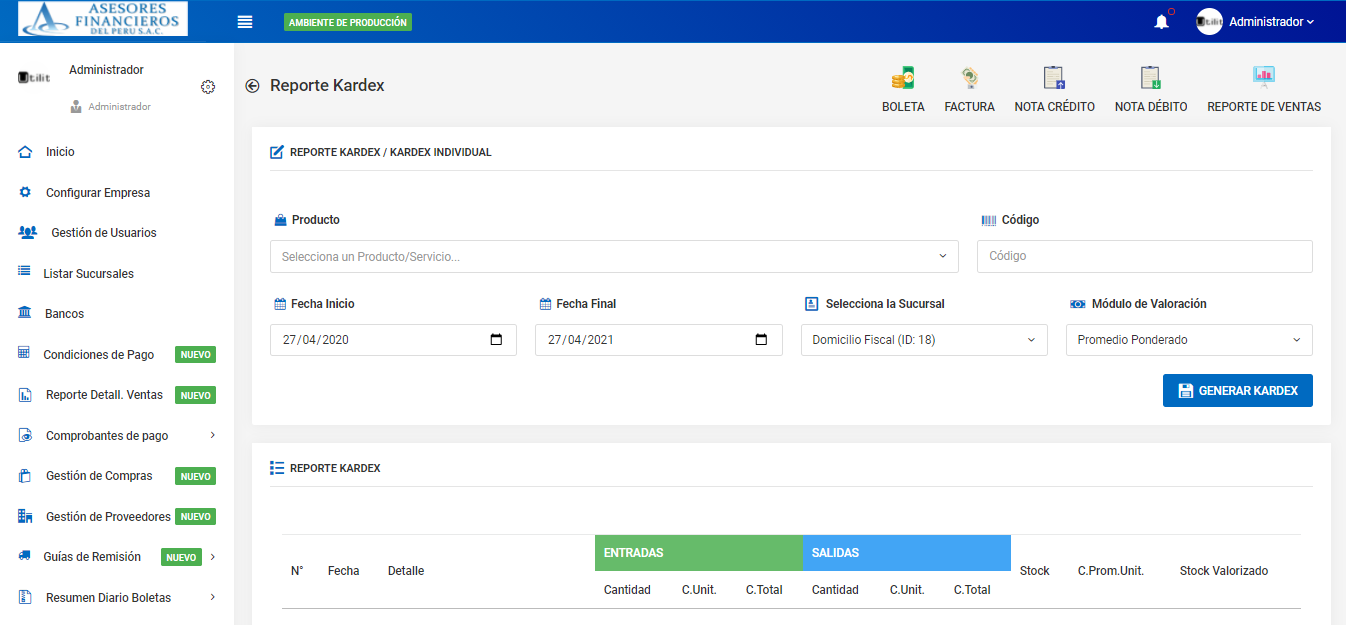Open the notifications bell
Screen dimensions: 1346x625
[1161, 22]
